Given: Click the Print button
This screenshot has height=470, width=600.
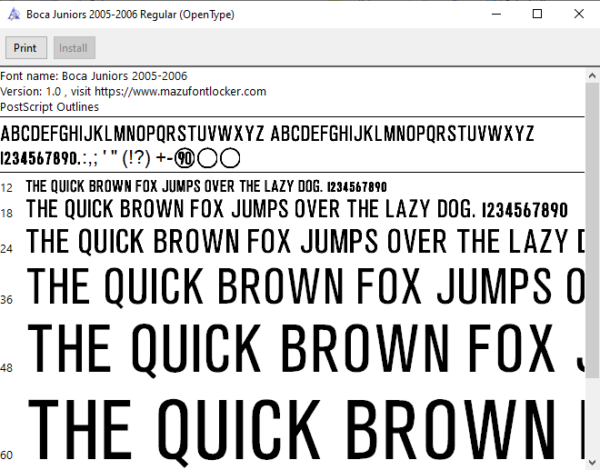Looking at the screenshot, I should [26, 48].
